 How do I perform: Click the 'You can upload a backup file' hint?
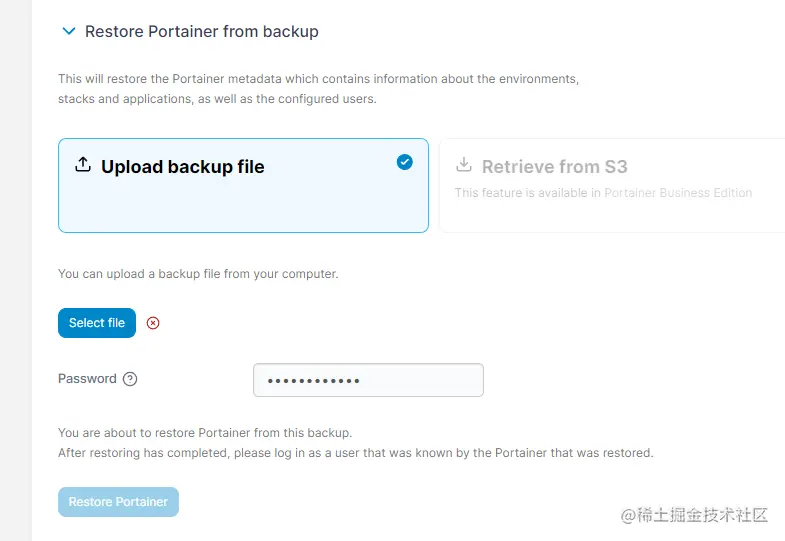(198, 274)
